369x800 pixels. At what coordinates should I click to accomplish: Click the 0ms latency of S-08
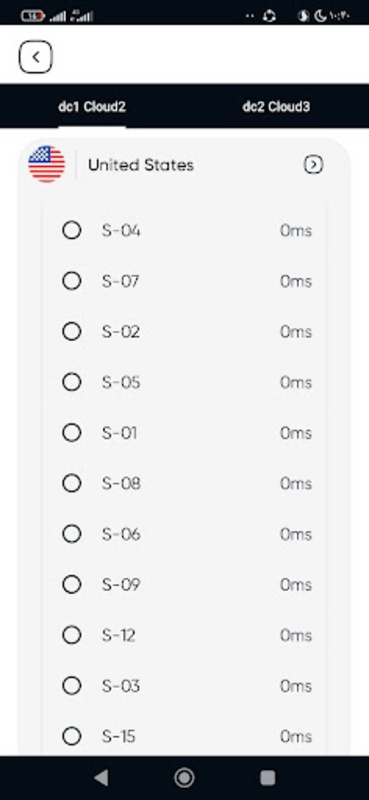tap(296, 484)
